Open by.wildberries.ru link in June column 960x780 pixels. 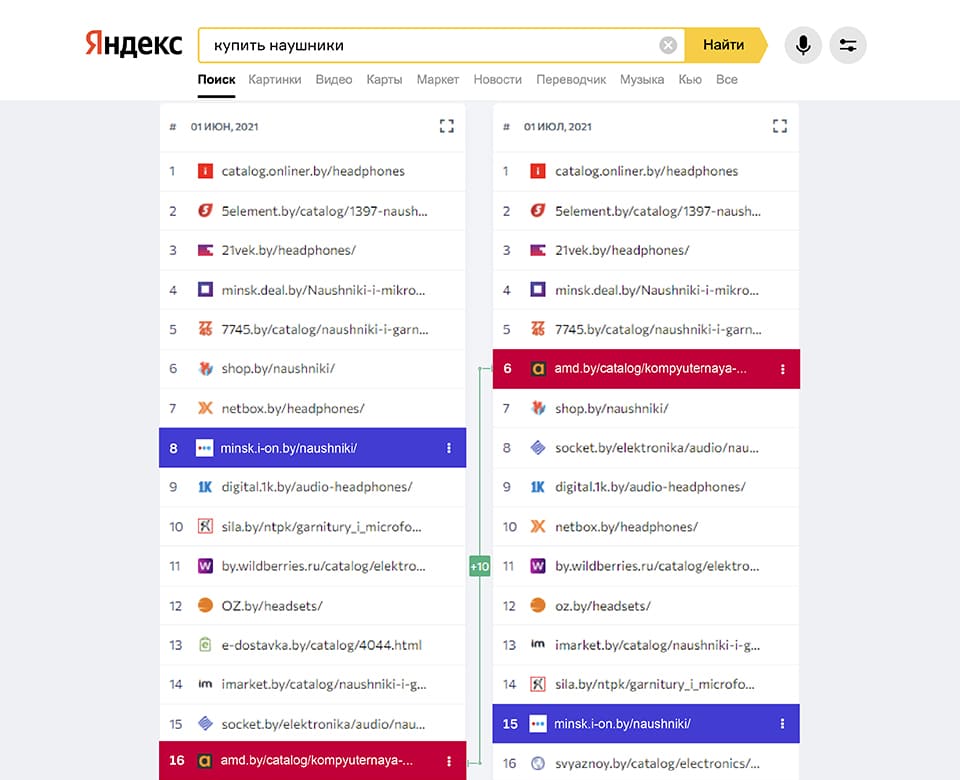click(x=323, y=566)
